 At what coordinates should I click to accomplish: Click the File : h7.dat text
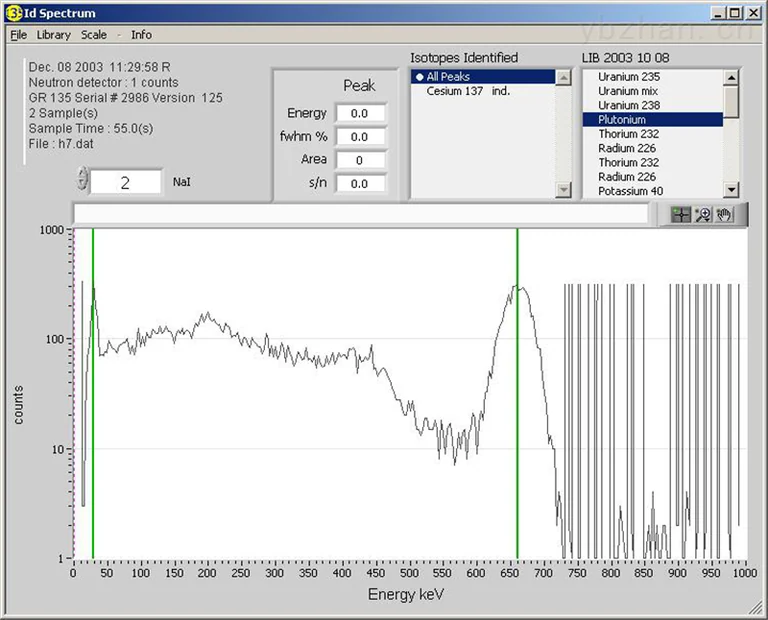pos(61,144)
